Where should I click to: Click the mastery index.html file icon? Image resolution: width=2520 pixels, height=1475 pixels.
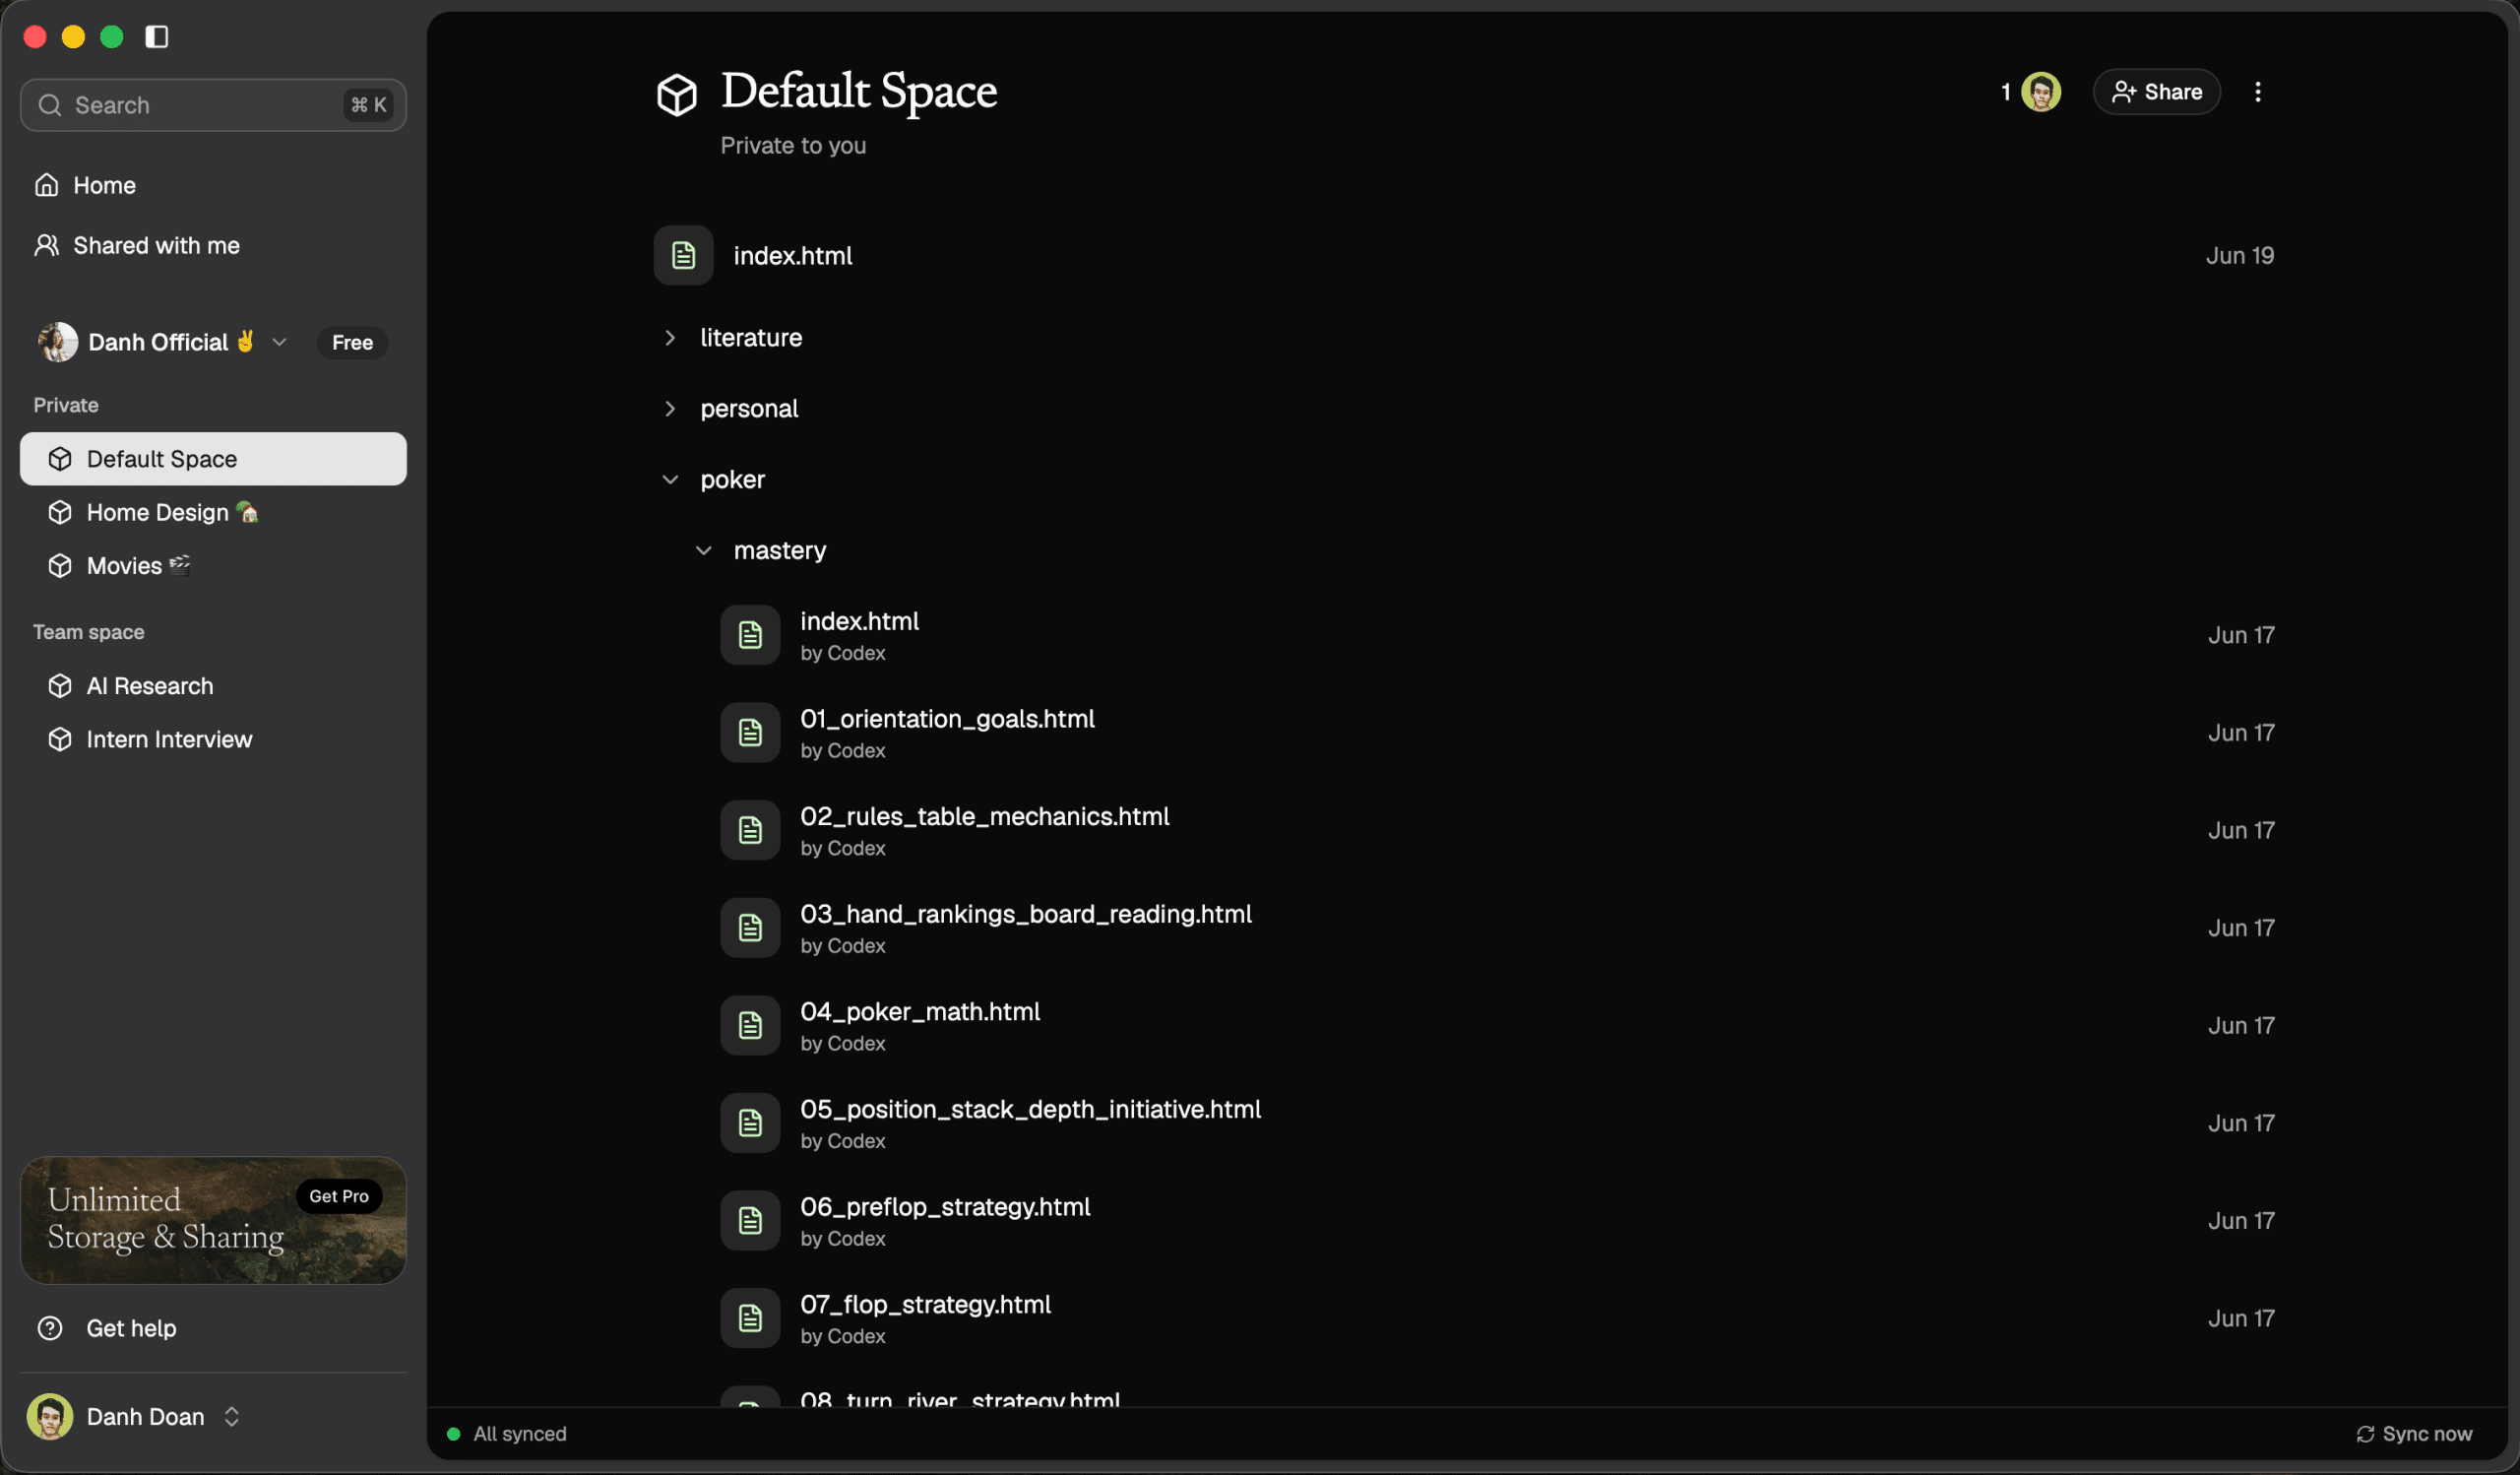[x=750, y=635]
